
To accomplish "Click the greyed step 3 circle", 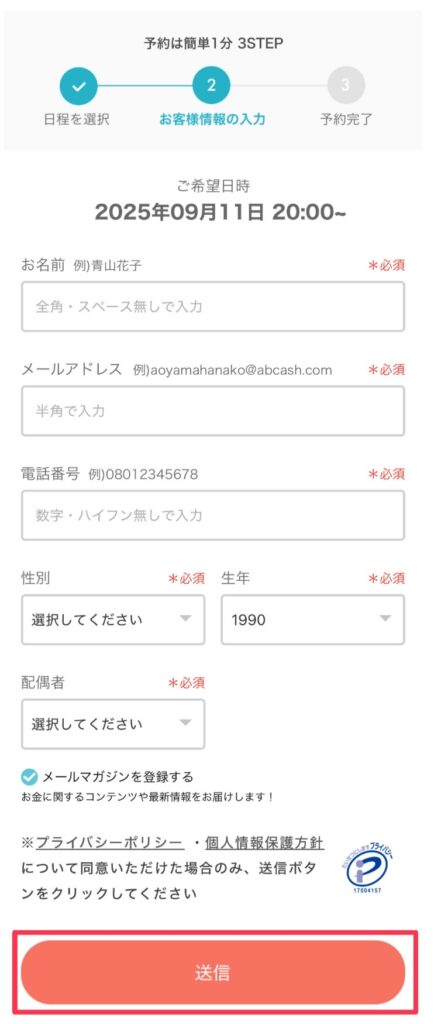I will click(346, 86).
